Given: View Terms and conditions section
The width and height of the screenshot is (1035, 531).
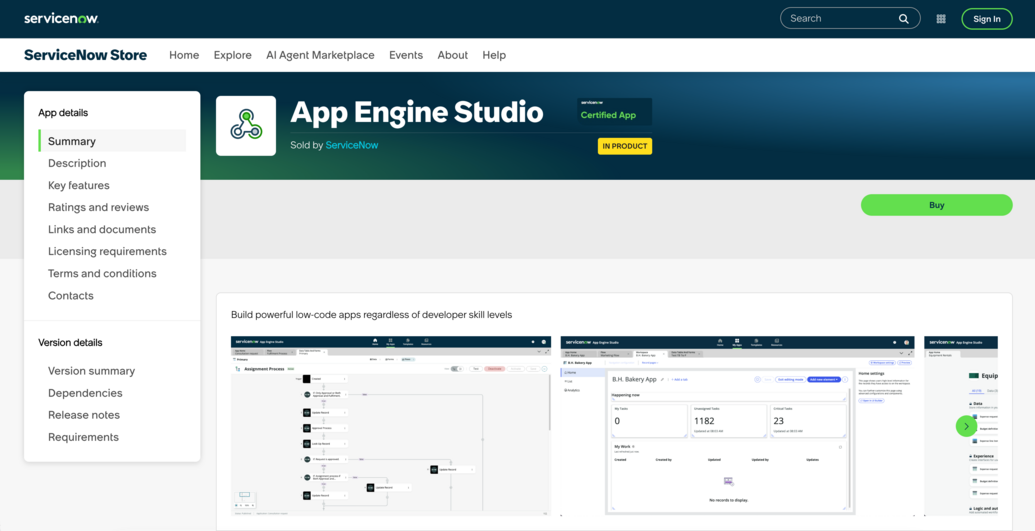Looking at the screenshot, I should (102, 273).
